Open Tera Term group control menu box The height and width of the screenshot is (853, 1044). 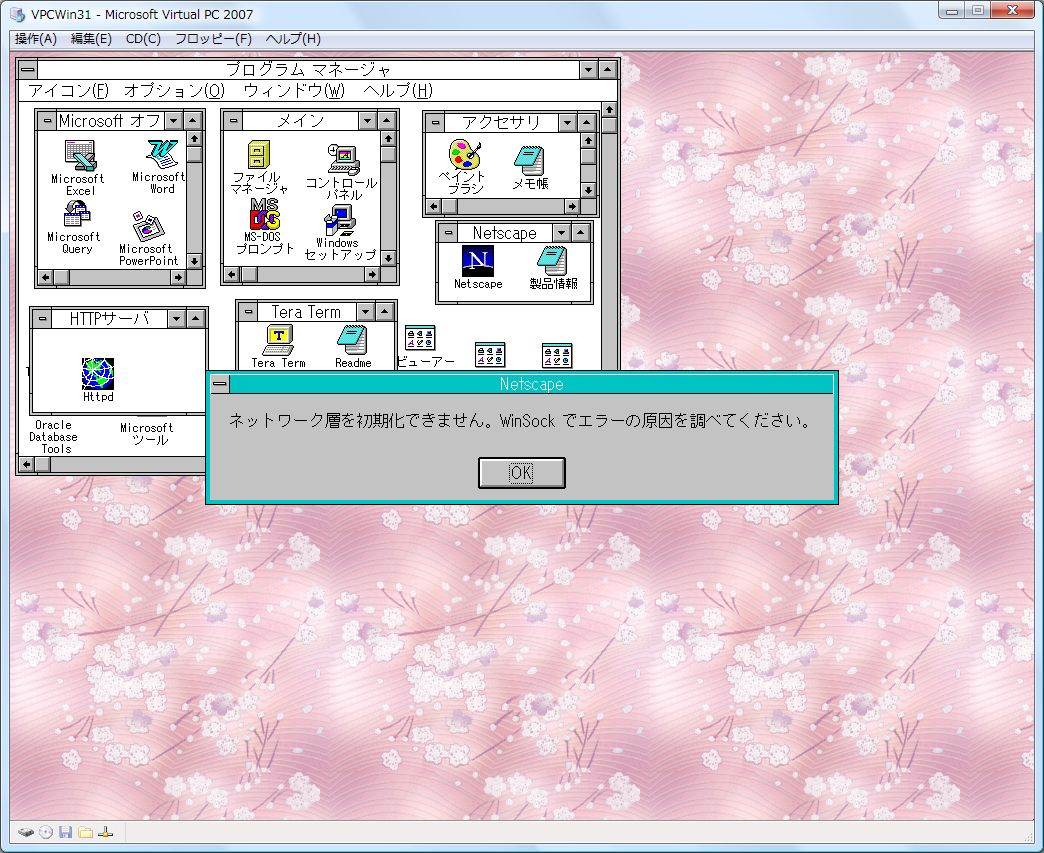[248, 312]
